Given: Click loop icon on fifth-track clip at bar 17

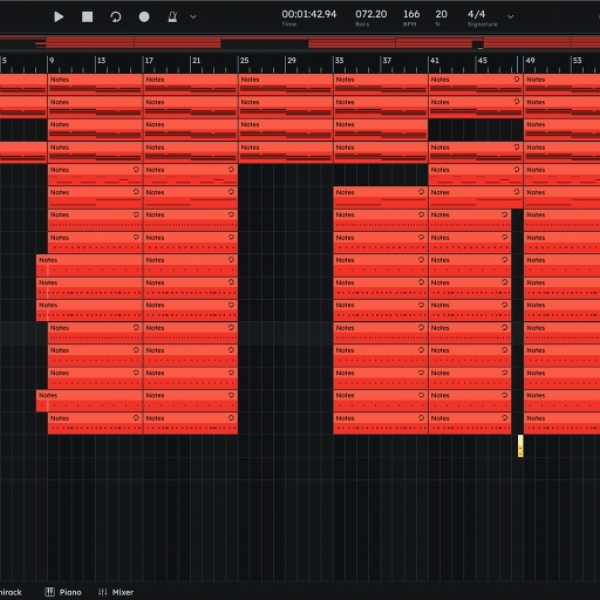Looking at the screenshot, I should pos(231,169).
